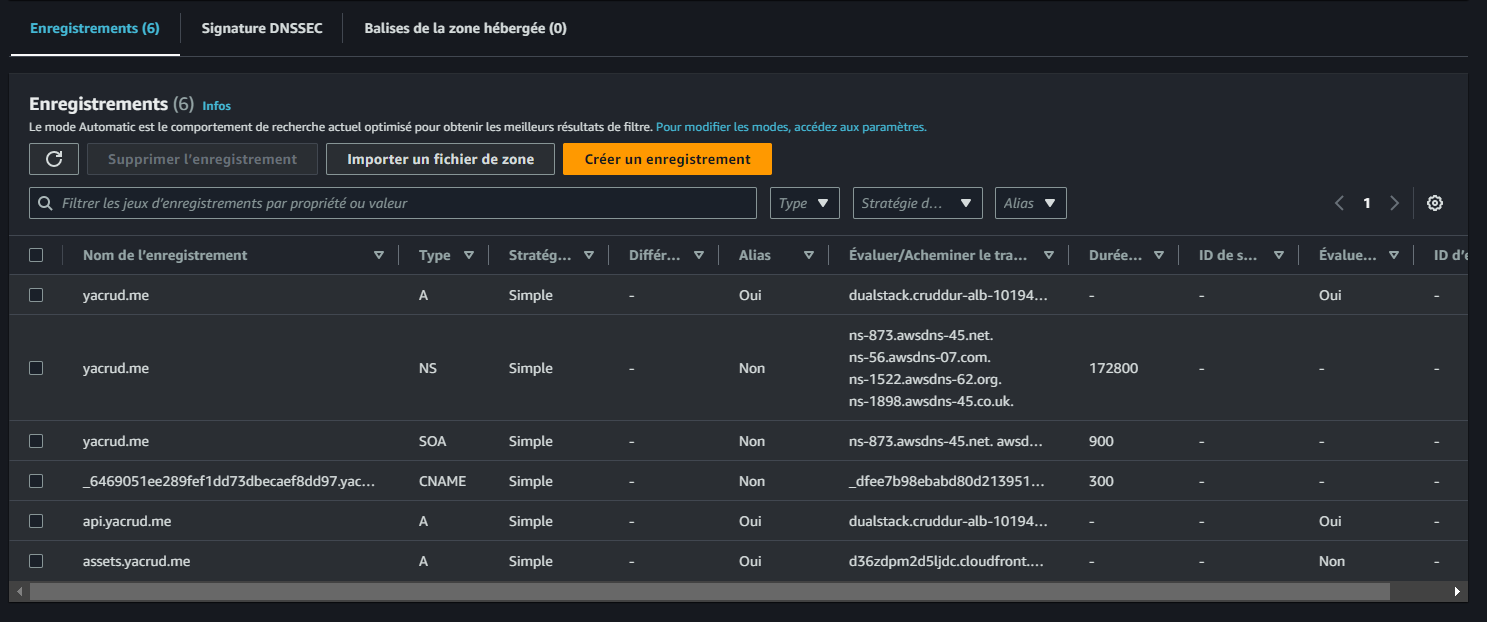Check the assets.yacrud.me record
The width and height of the screenshot is (1487, 622).
point(36,561)
